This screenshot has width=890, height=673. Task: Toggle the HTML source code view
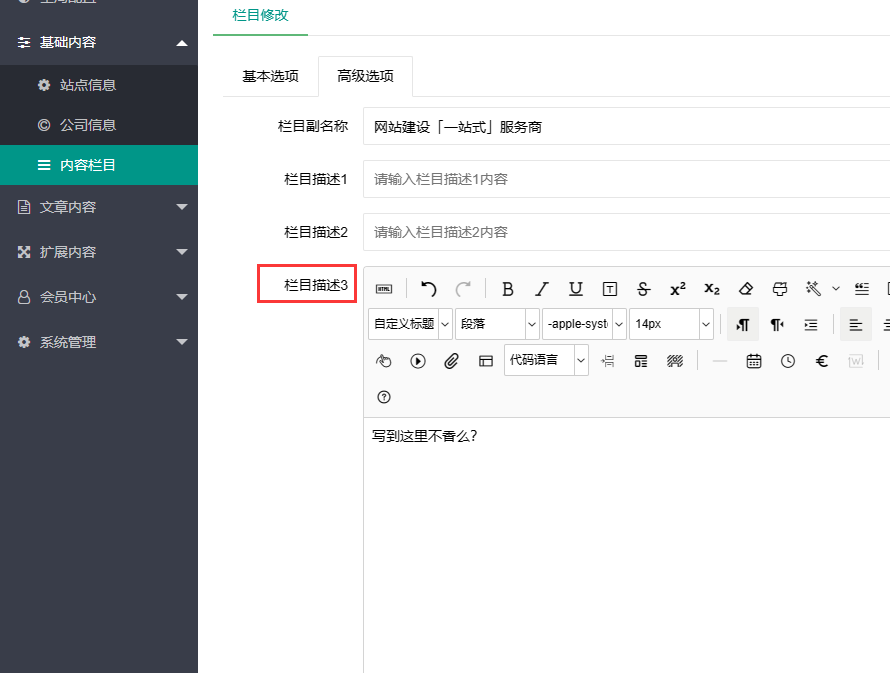383,288
